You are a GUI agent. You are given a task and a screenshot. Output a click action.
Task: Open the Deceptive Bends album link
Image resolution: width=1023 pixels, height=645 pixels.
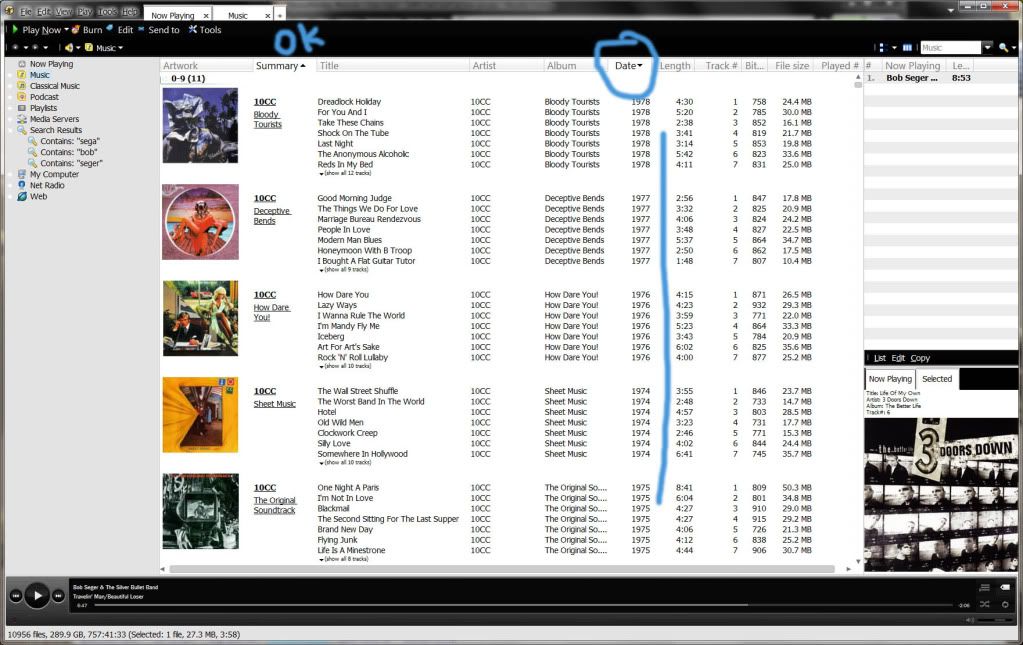pos(271,216)
